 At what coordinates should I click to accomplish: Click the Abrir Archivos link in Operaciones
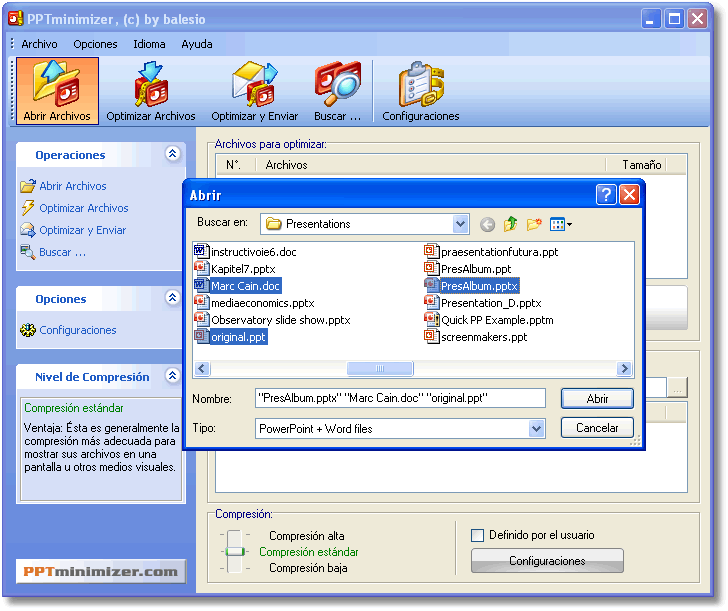coord(73,186)
